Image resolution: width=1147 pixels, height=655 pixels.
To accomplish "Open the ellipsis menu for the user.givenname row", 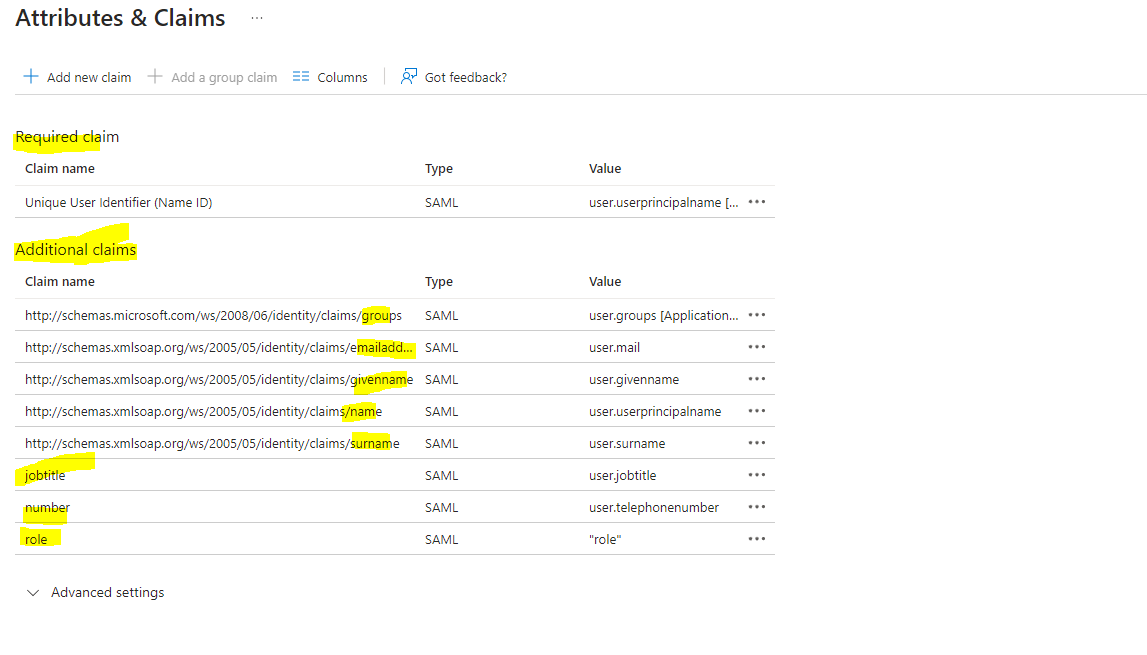I will point(757,379).
